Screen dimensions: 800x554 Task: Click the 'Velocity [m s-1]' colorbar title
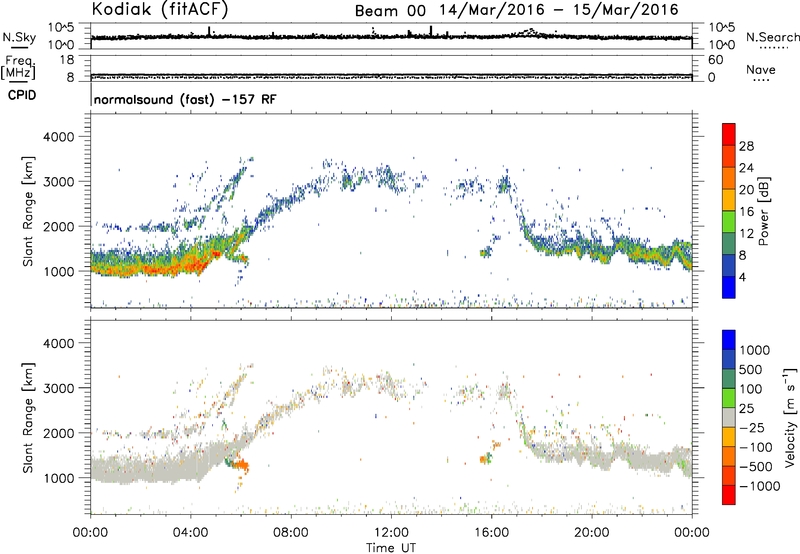click(790, 417)
